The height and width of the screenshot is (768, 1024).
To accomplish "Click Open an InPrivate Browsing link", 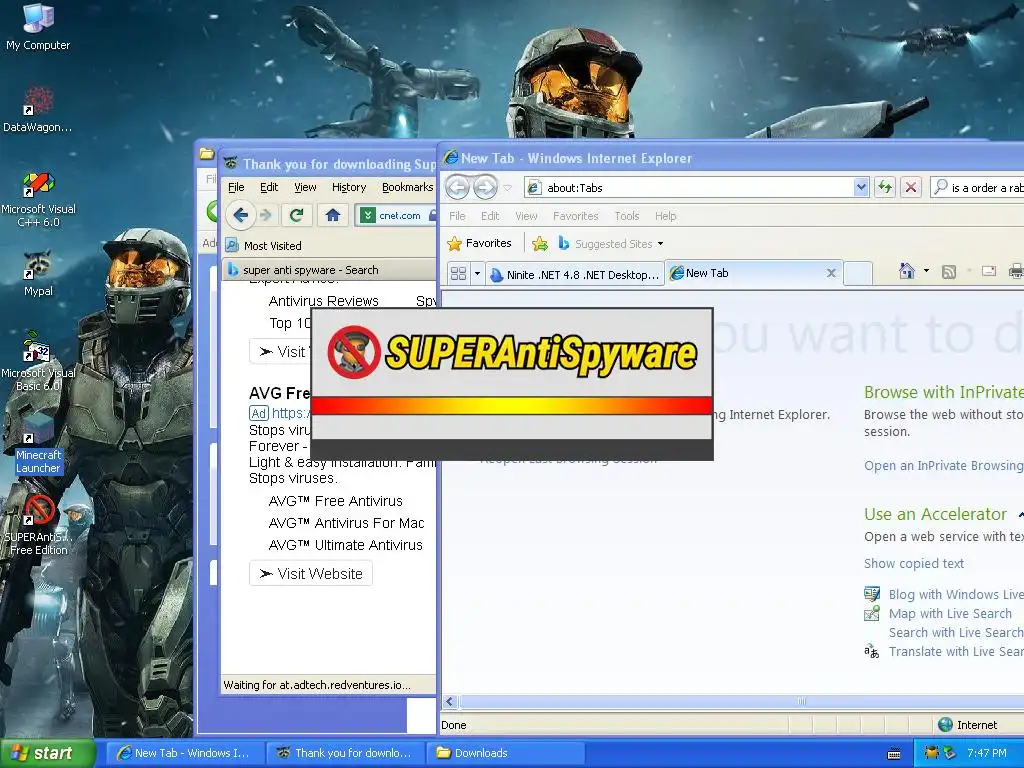I will coord(944,465).
